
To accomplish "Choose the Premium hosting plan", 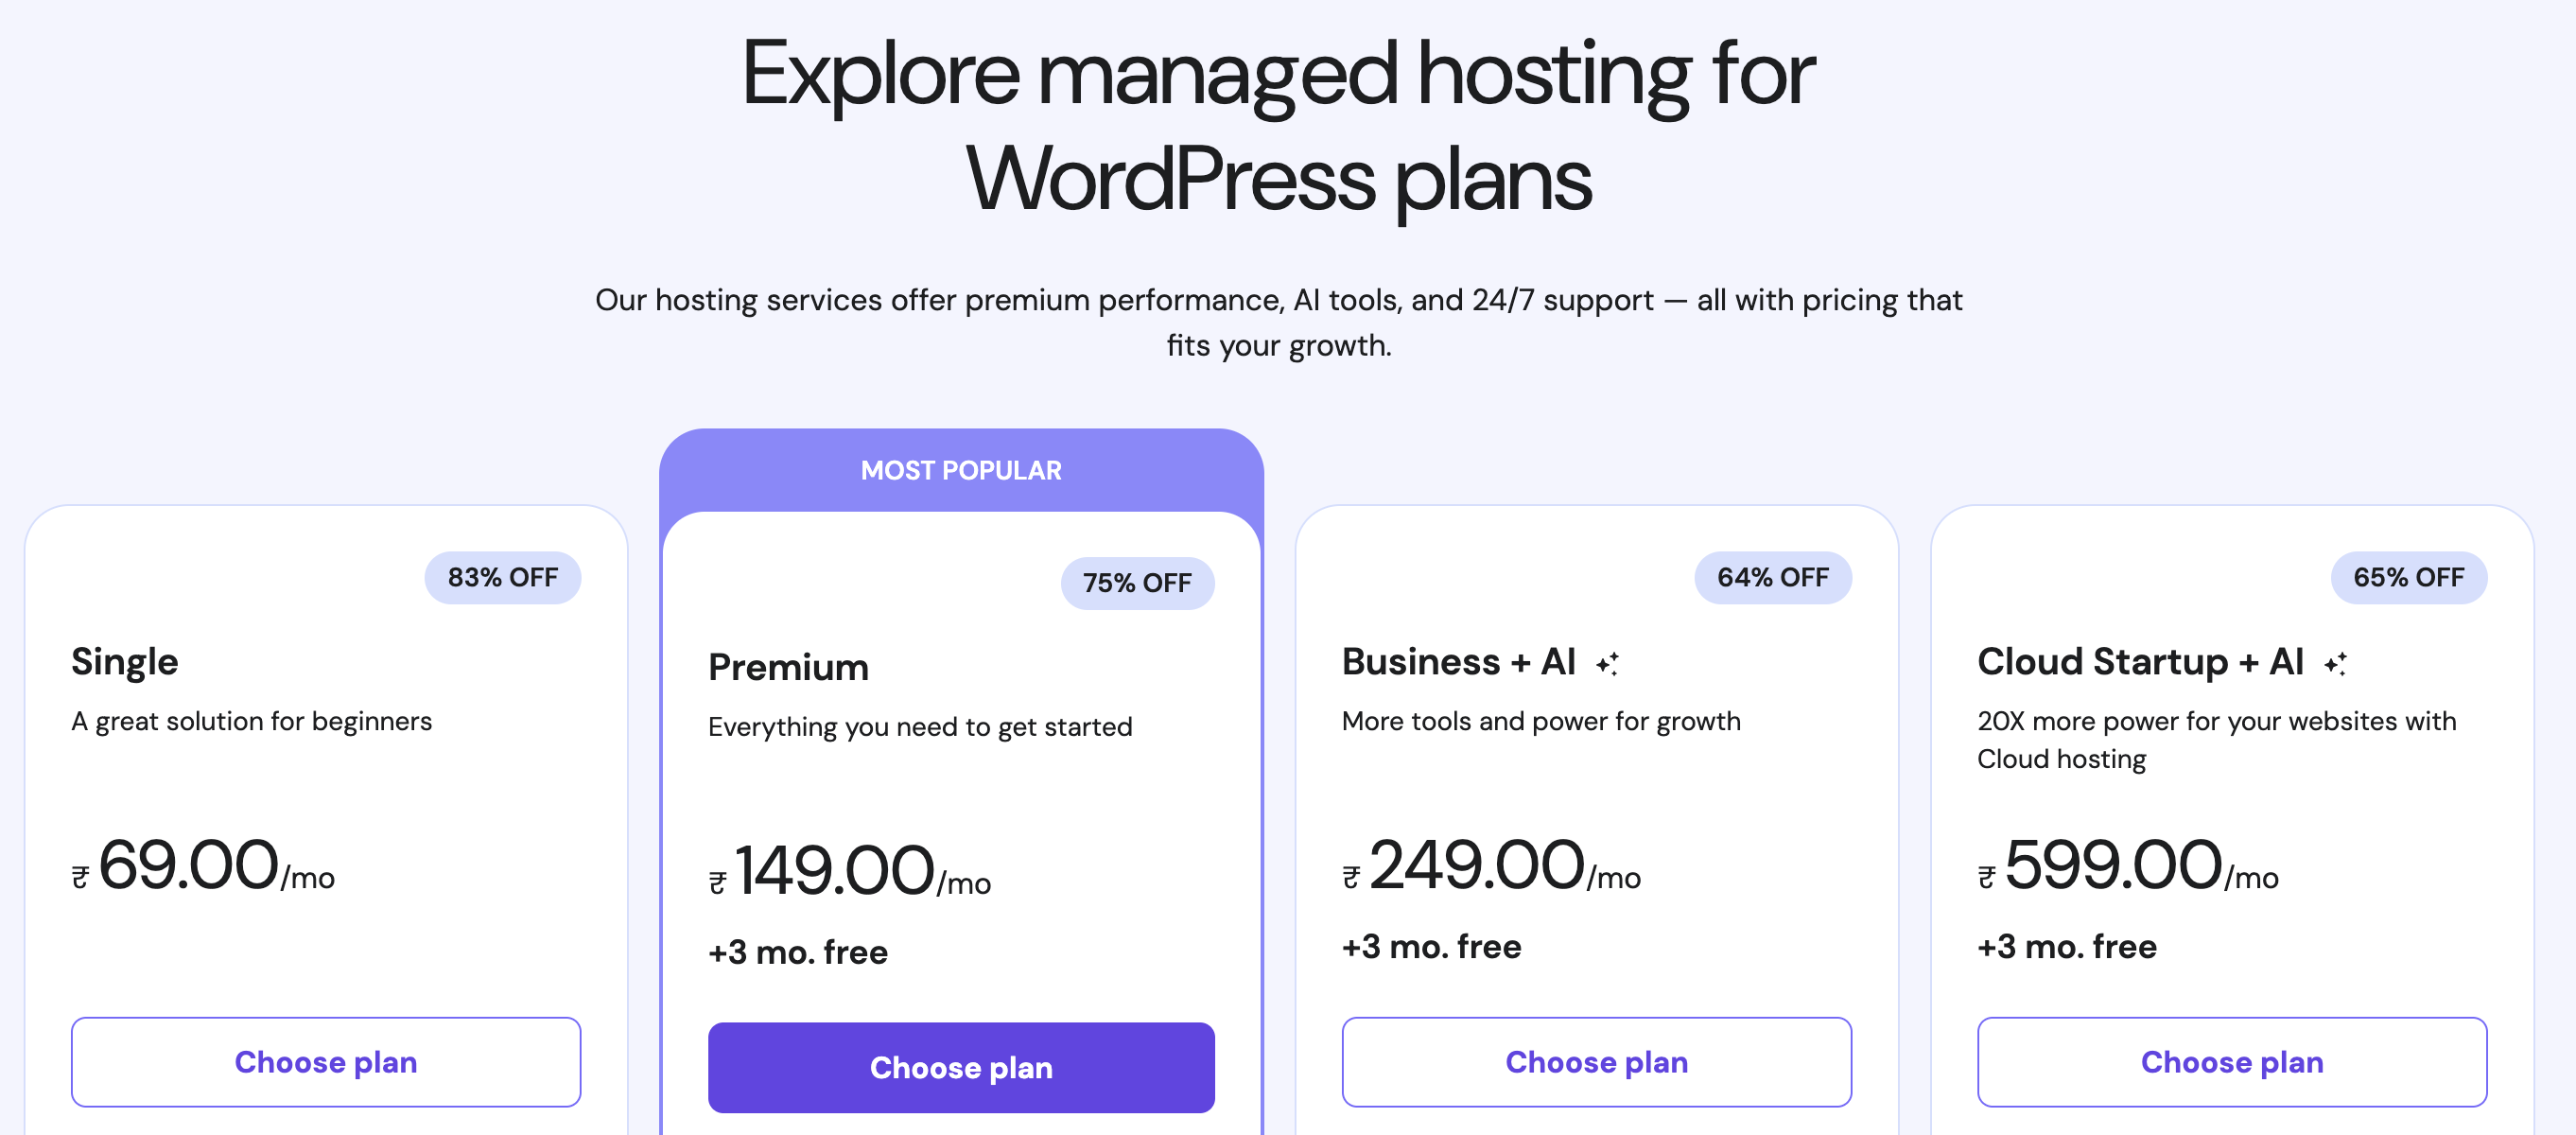I will click(x=960, y=1067).
